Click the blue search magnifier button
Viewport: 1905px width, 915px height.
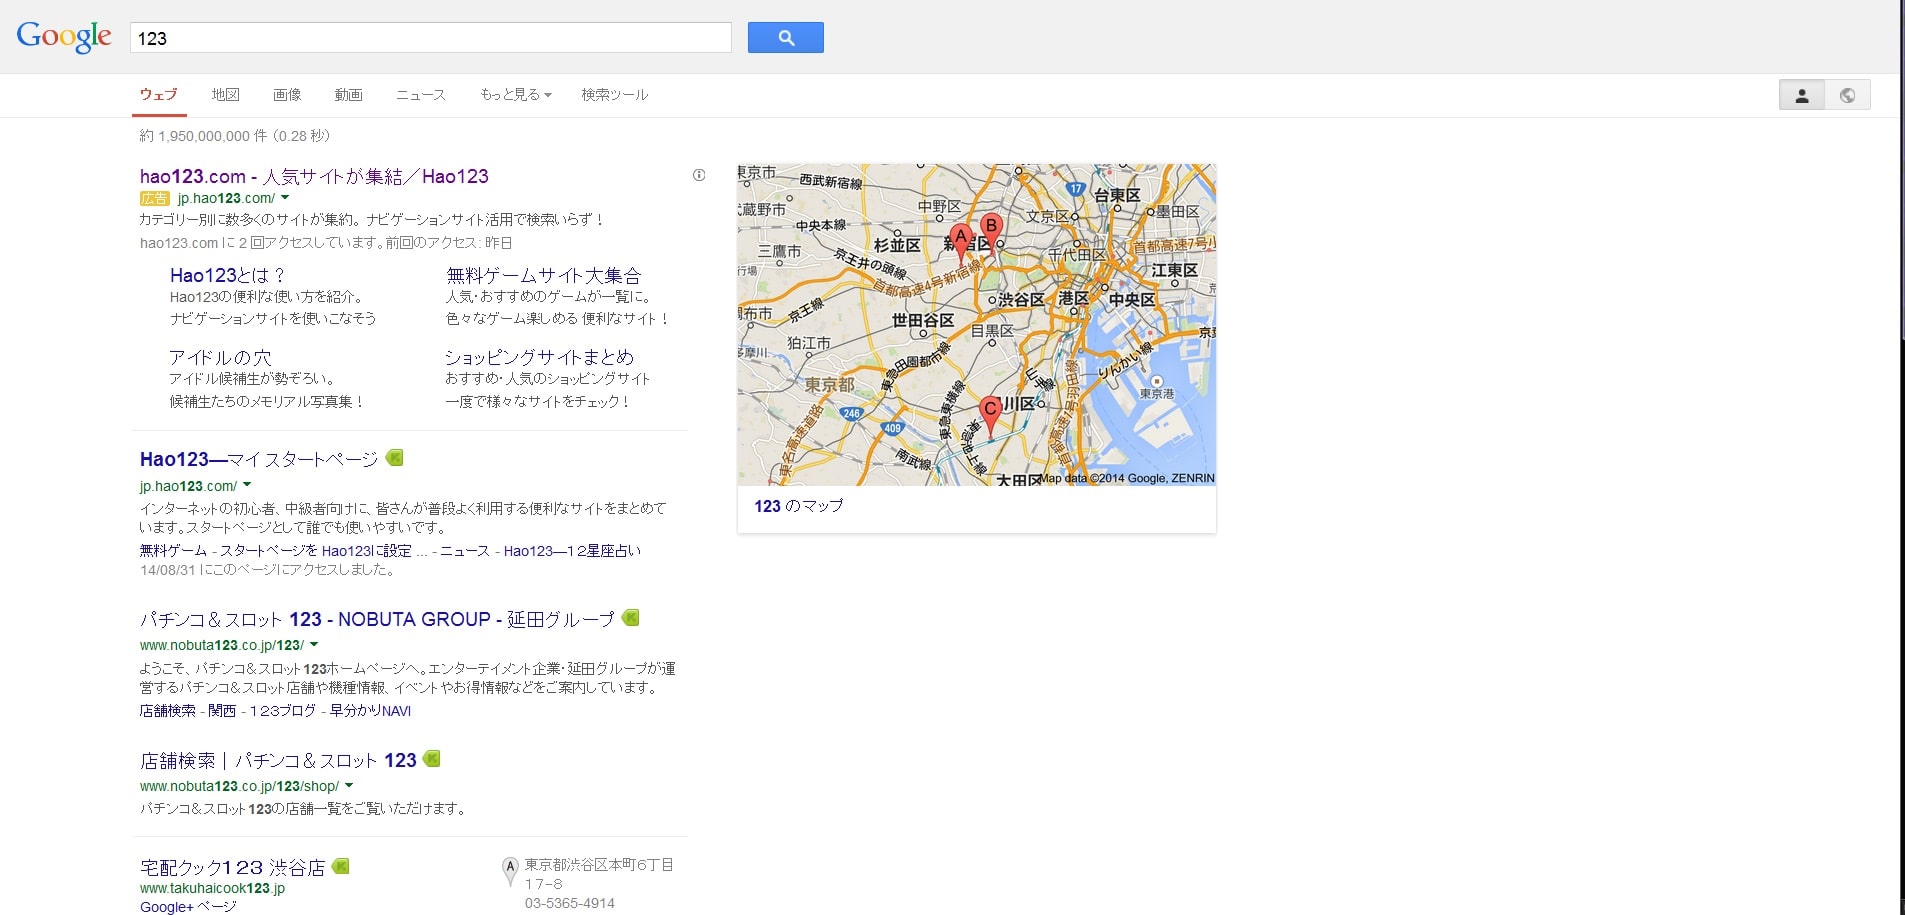pos(785,38)
